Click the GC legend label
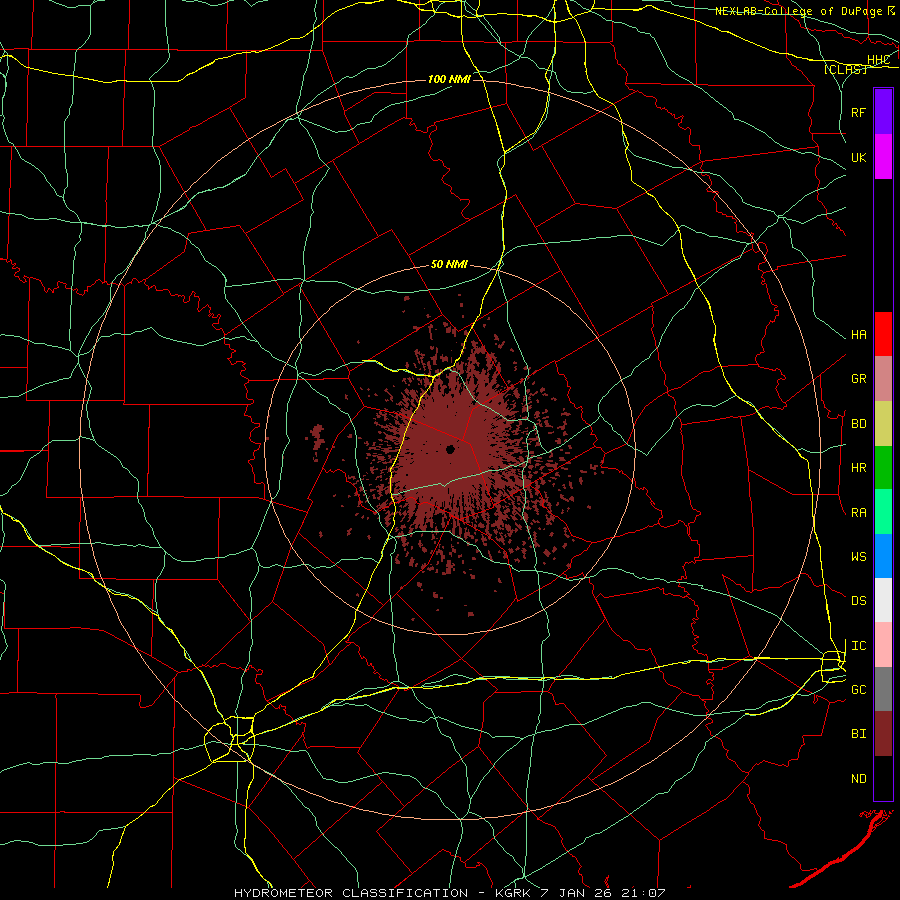Image resolution: width=900 pixels, height=900 pixels. (858, 690)
